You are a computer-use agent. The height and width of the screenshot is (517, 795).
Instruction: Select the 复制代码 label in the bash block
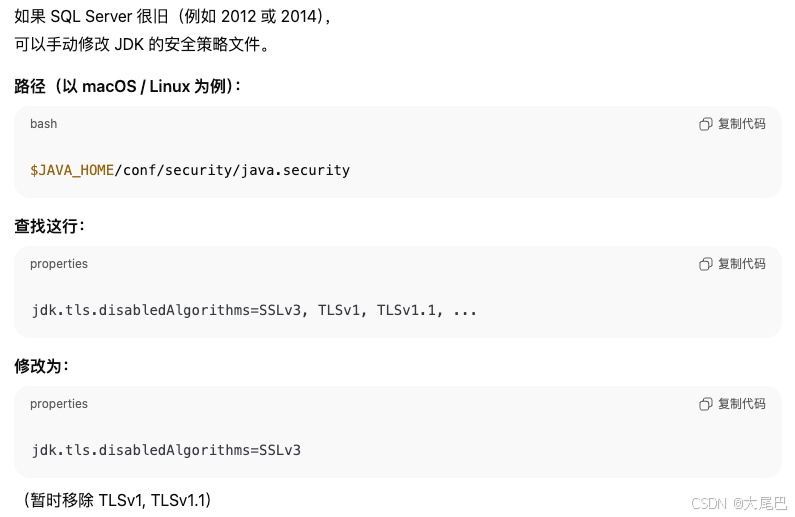[742, 124]
